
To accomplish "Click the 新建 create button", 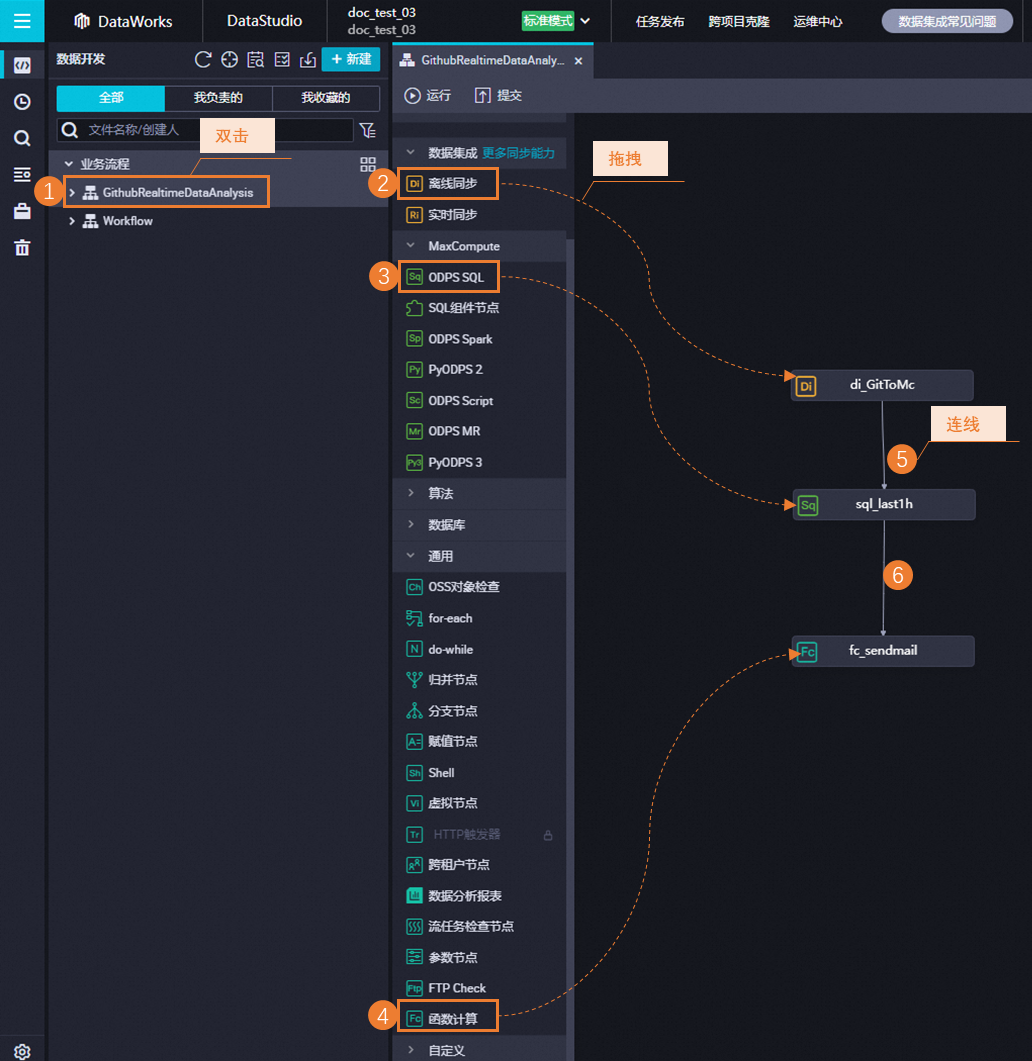I will click(x=351, y=60).
